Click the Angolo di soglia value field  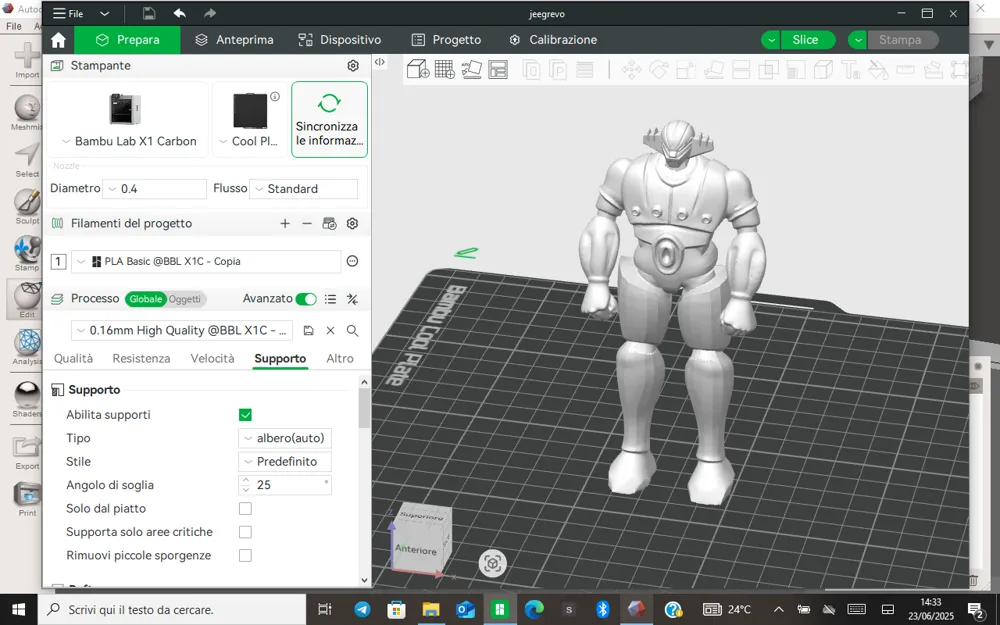pyautogui.click(x=285, y=485)
